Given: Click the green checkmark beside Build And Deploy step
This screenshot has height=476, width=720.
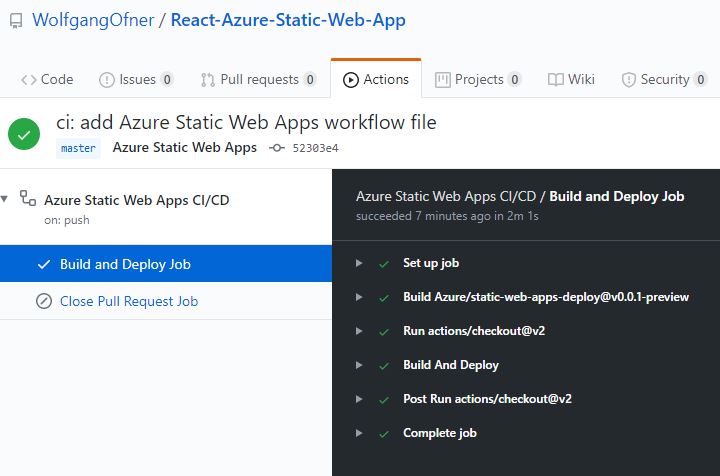Looking at the screenshot, I should (384, 365).
